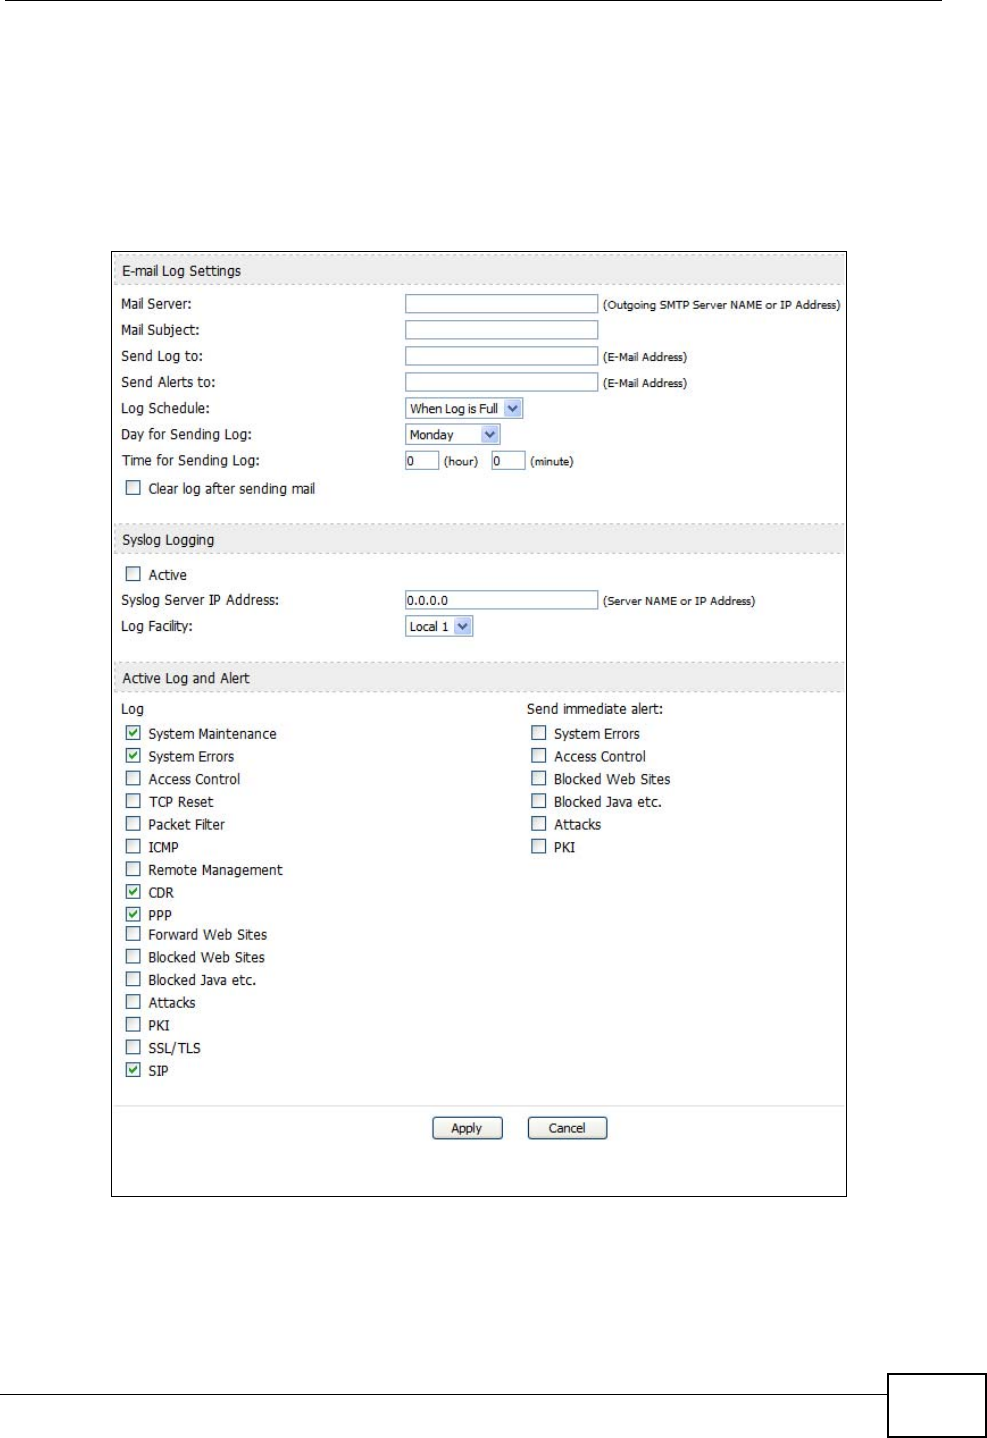This screenshot has width=987, height=1438.
Task: Check Blocked Java etc. log checkbox
Action: tap(133, 980)
